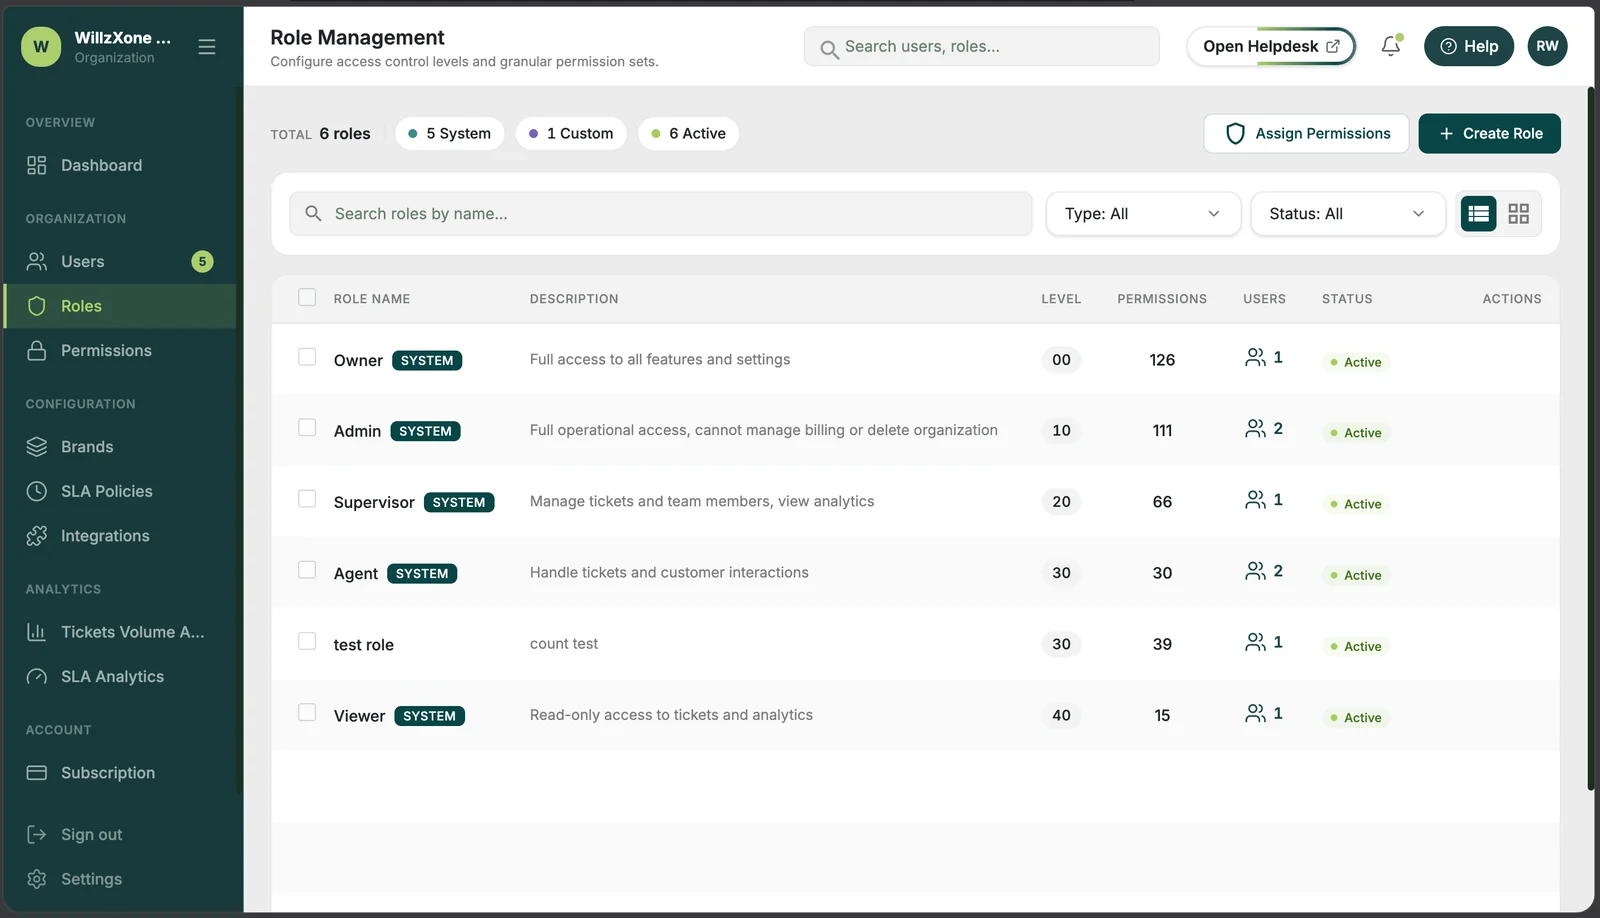
Task: Focus the Search roles by name field
Action: 660,214
